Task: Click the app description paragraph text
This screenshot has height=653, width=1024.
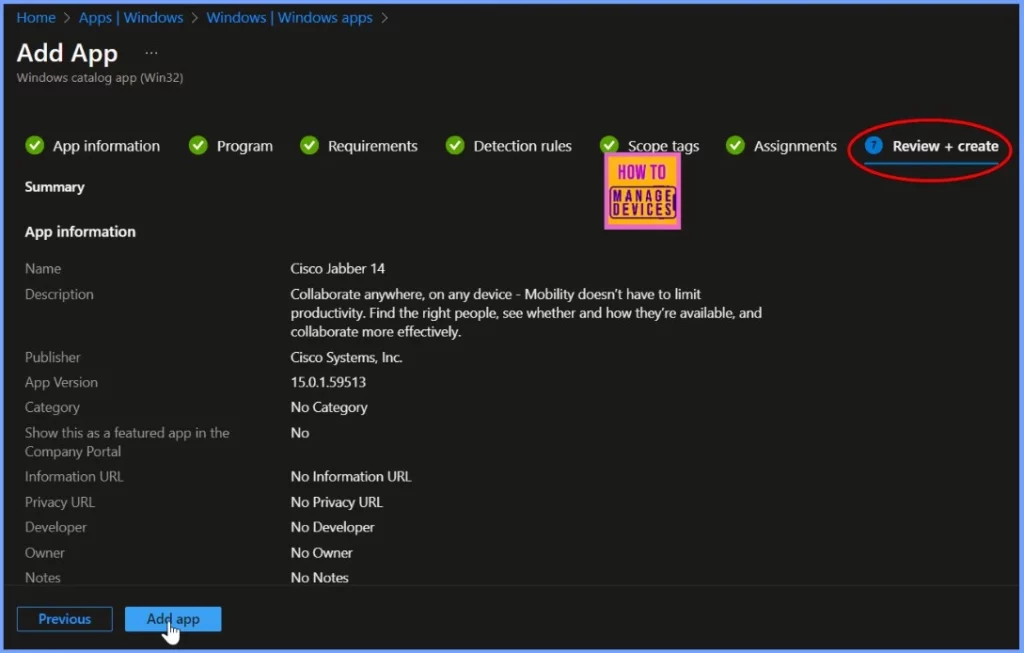Action: click(x=526, y=313)
